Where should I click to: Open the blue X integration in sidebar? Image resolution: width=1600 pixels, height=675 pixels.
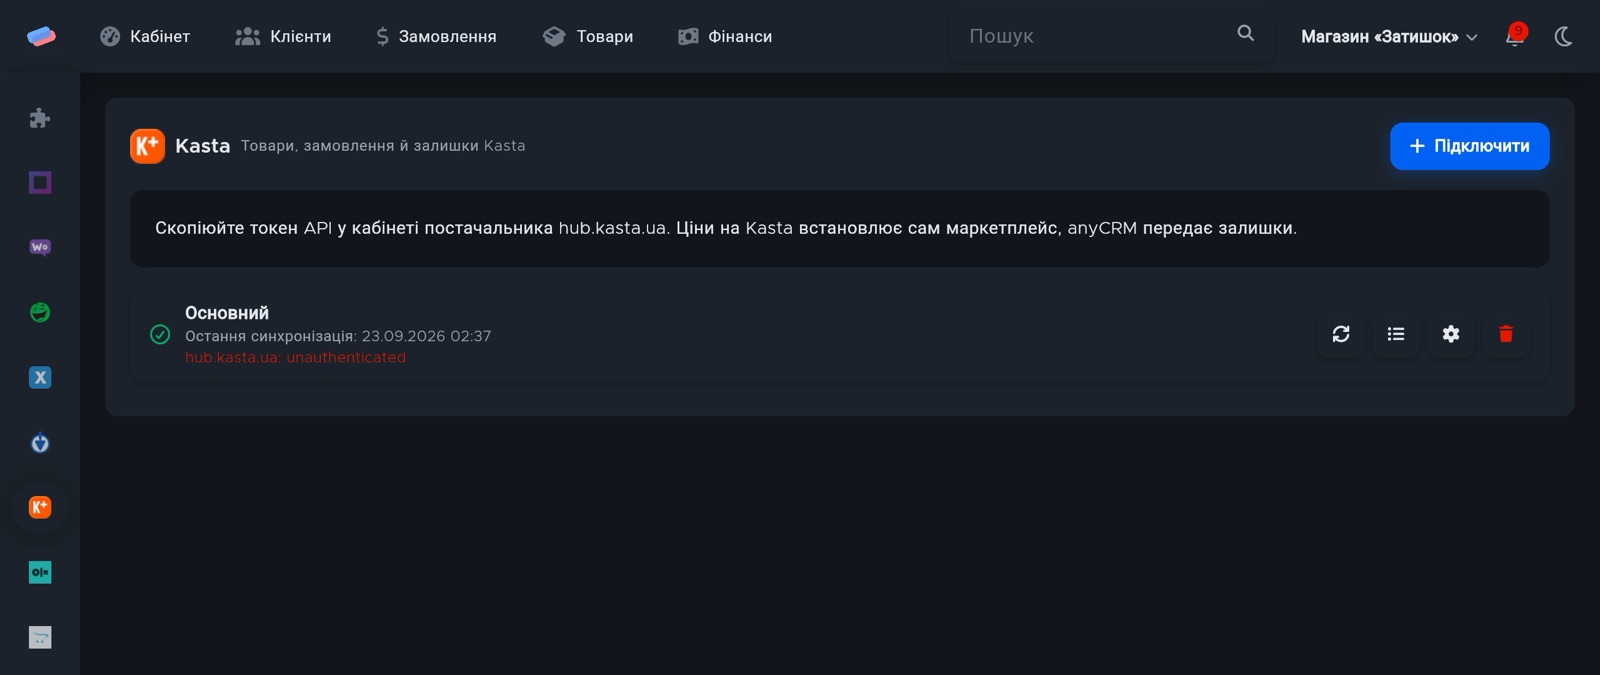(x=40, y=377)
